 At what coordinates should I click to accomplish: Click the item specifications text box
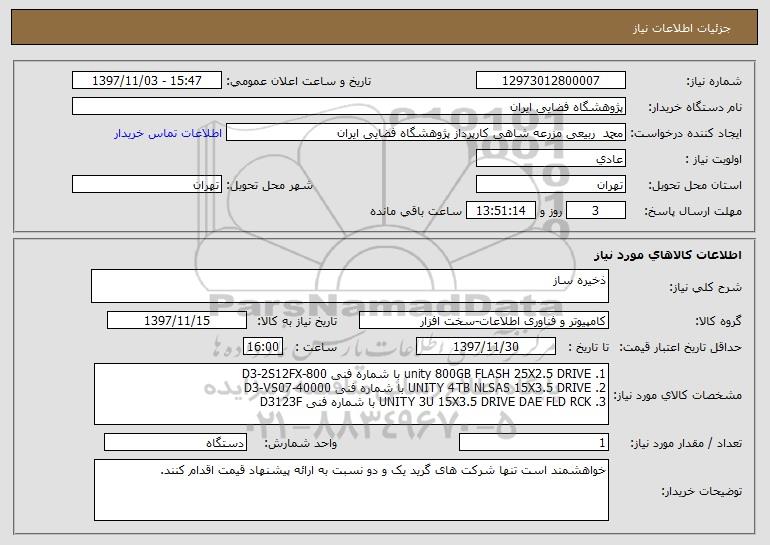[x=351, y=394]
